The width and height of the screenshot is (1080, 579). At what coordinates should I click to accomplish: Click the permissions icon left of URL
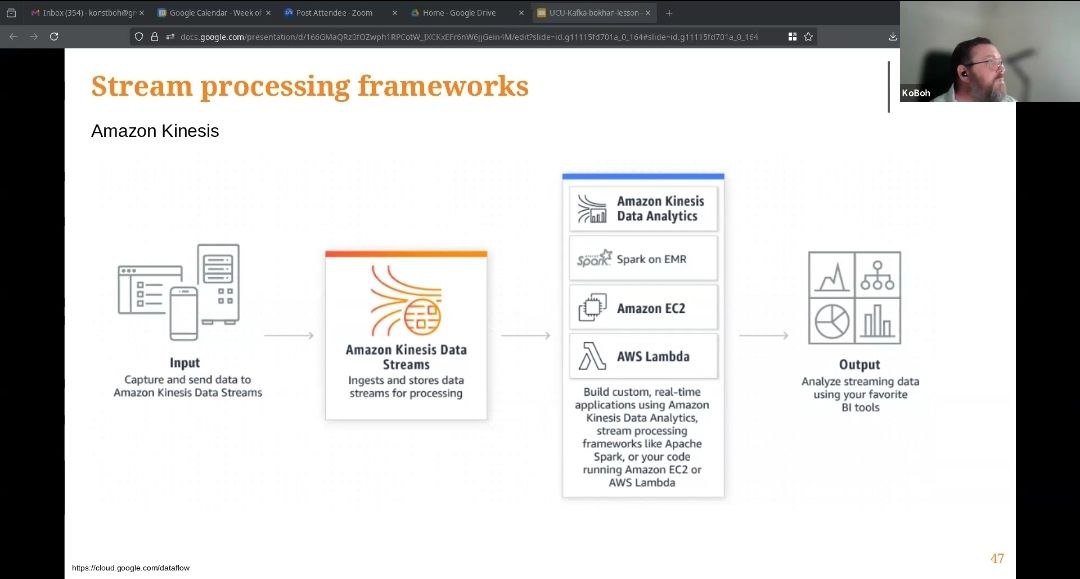pyautogui.click(x=170, y=36)
